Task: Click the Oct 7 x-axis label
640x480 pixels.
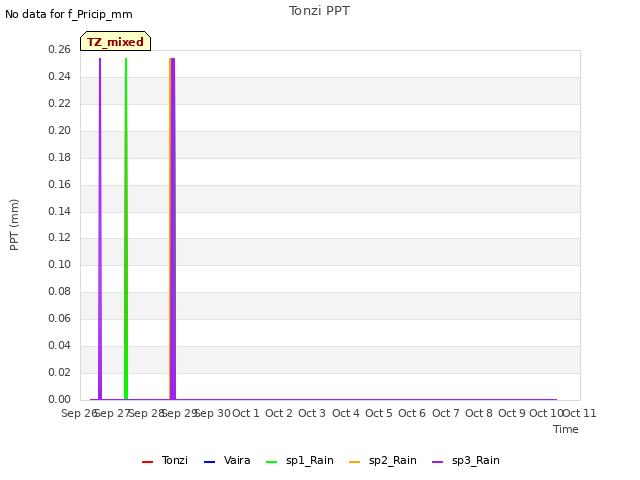Action: [x=446, y=413]
